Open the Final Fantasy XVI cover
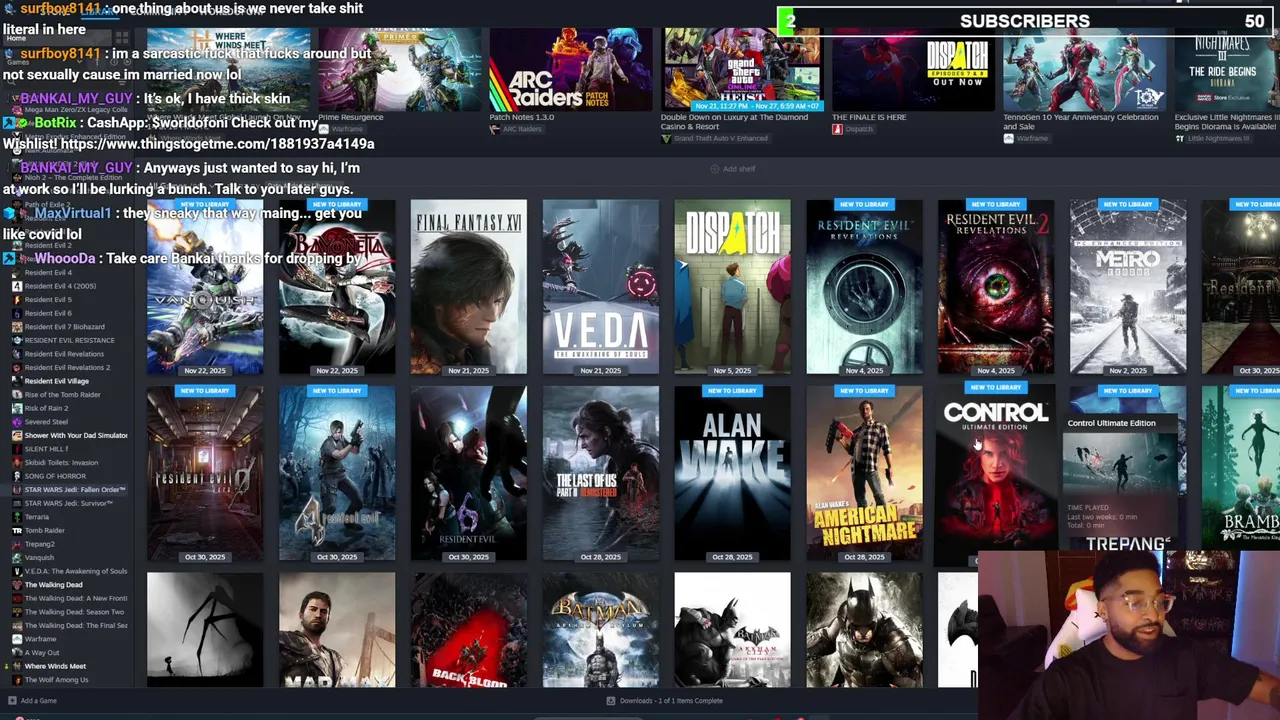1280x720 pixels. tap(469, 287)
